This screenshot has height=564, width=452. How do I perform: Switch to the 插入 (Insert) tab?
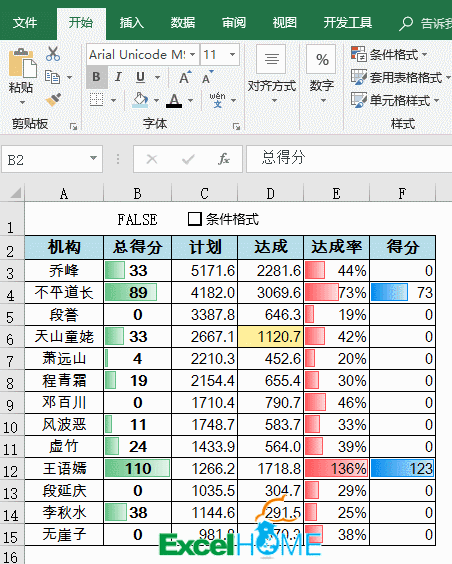tap(132, 23)
